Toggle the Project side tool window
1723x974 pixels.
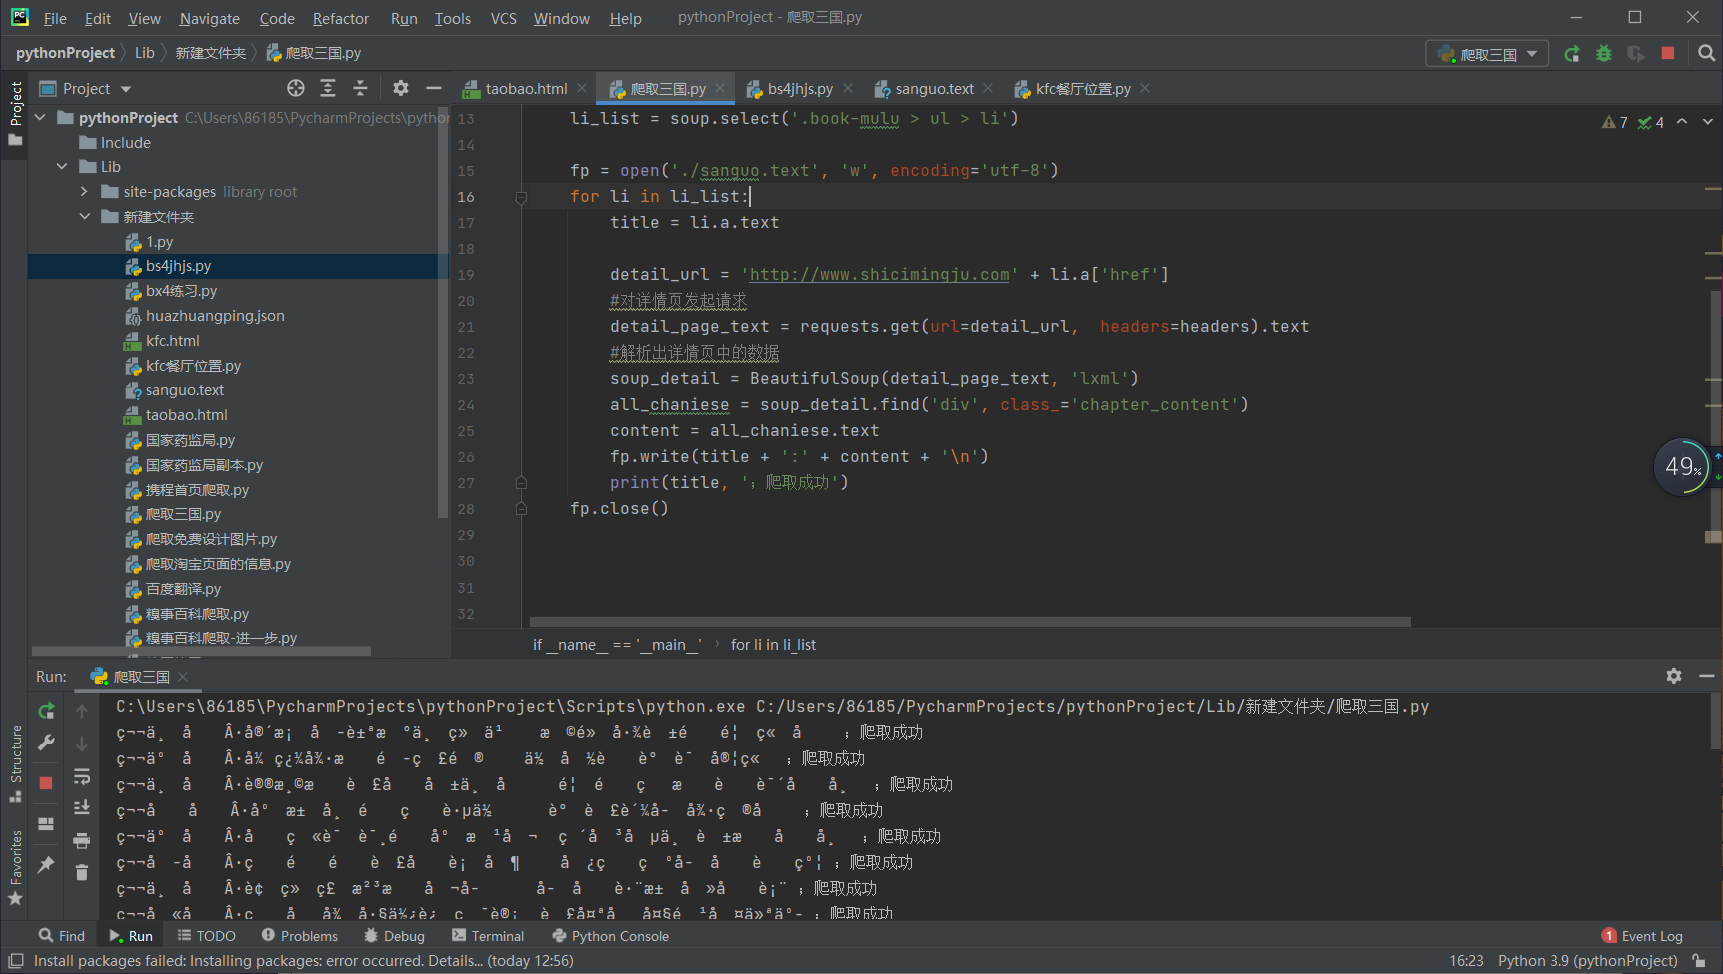click(x=15, y=114)
